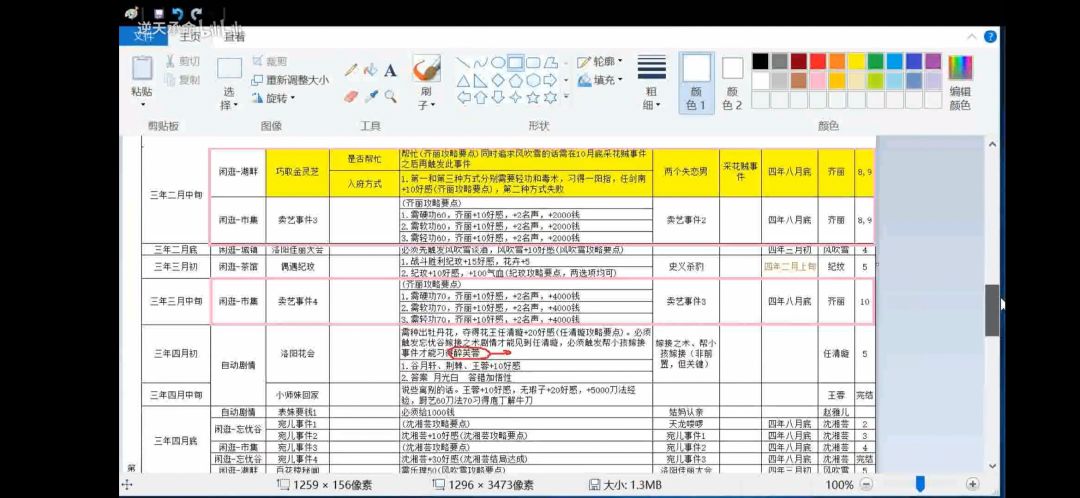Viewport: 1080px width, 498px height.
Task: Choose the Curve shape
Action: (x=480, y=63)
